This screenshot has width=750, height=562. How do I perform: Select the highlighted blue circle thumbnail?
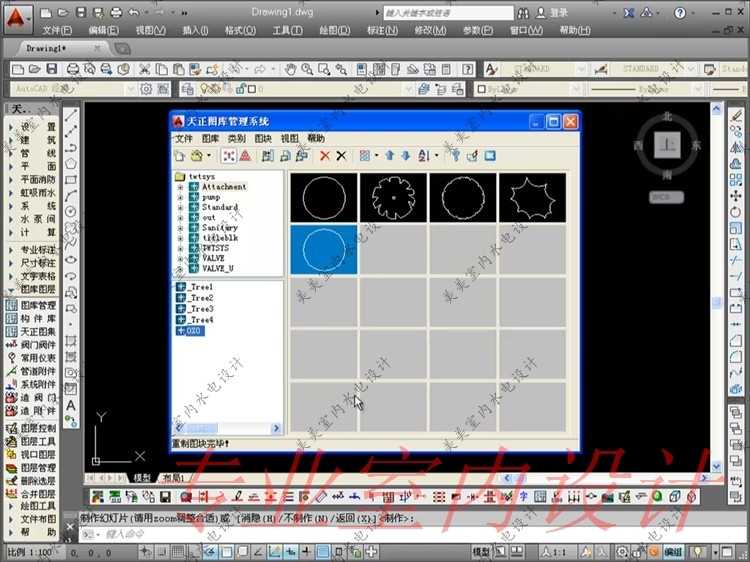pos(324,249)
